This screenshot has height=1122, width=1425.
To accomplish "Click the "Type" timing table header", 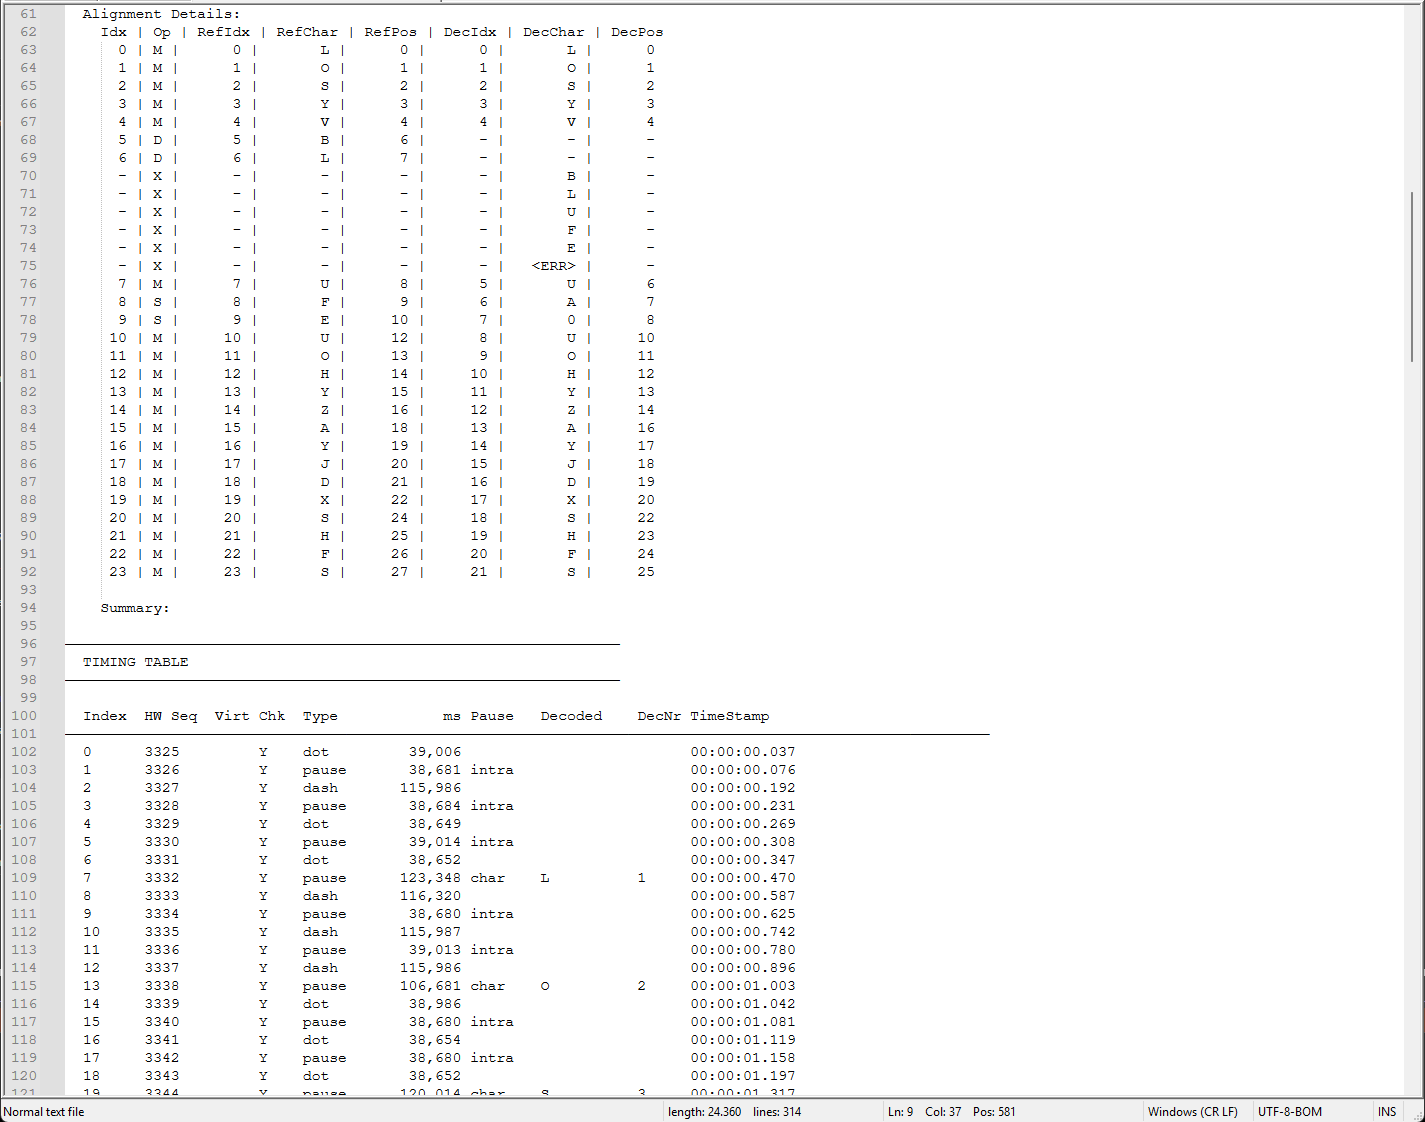I will pyautogui.click(x=320, y=716).
